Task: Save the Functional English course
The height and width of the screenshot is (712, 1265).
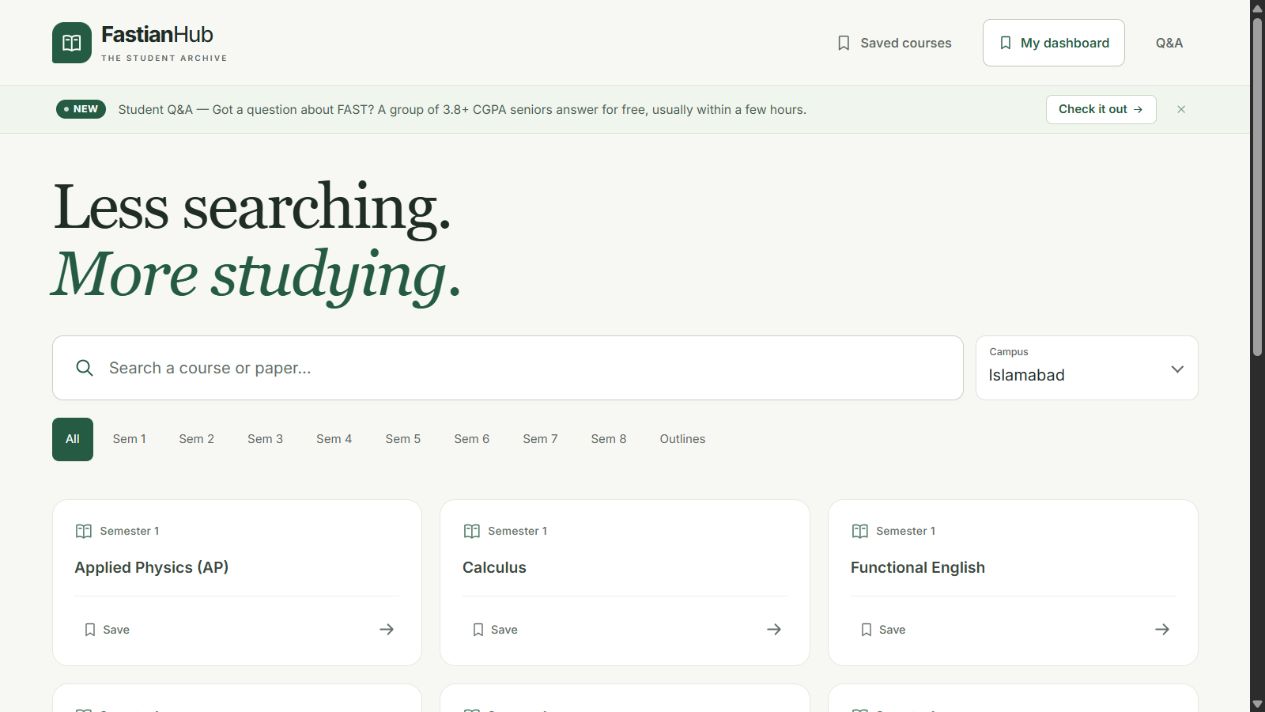Action: pos(883,630)
